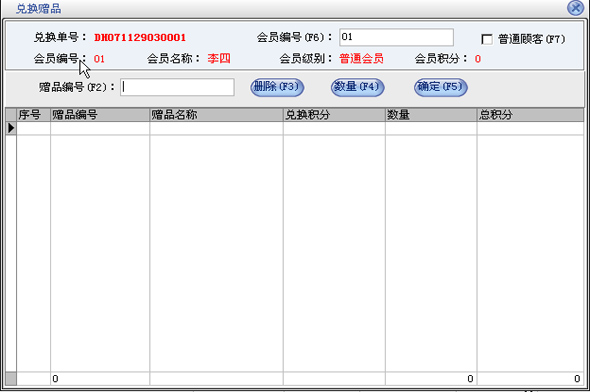
Task: Click the 序号 column header
Action: (x=33, y=115)
